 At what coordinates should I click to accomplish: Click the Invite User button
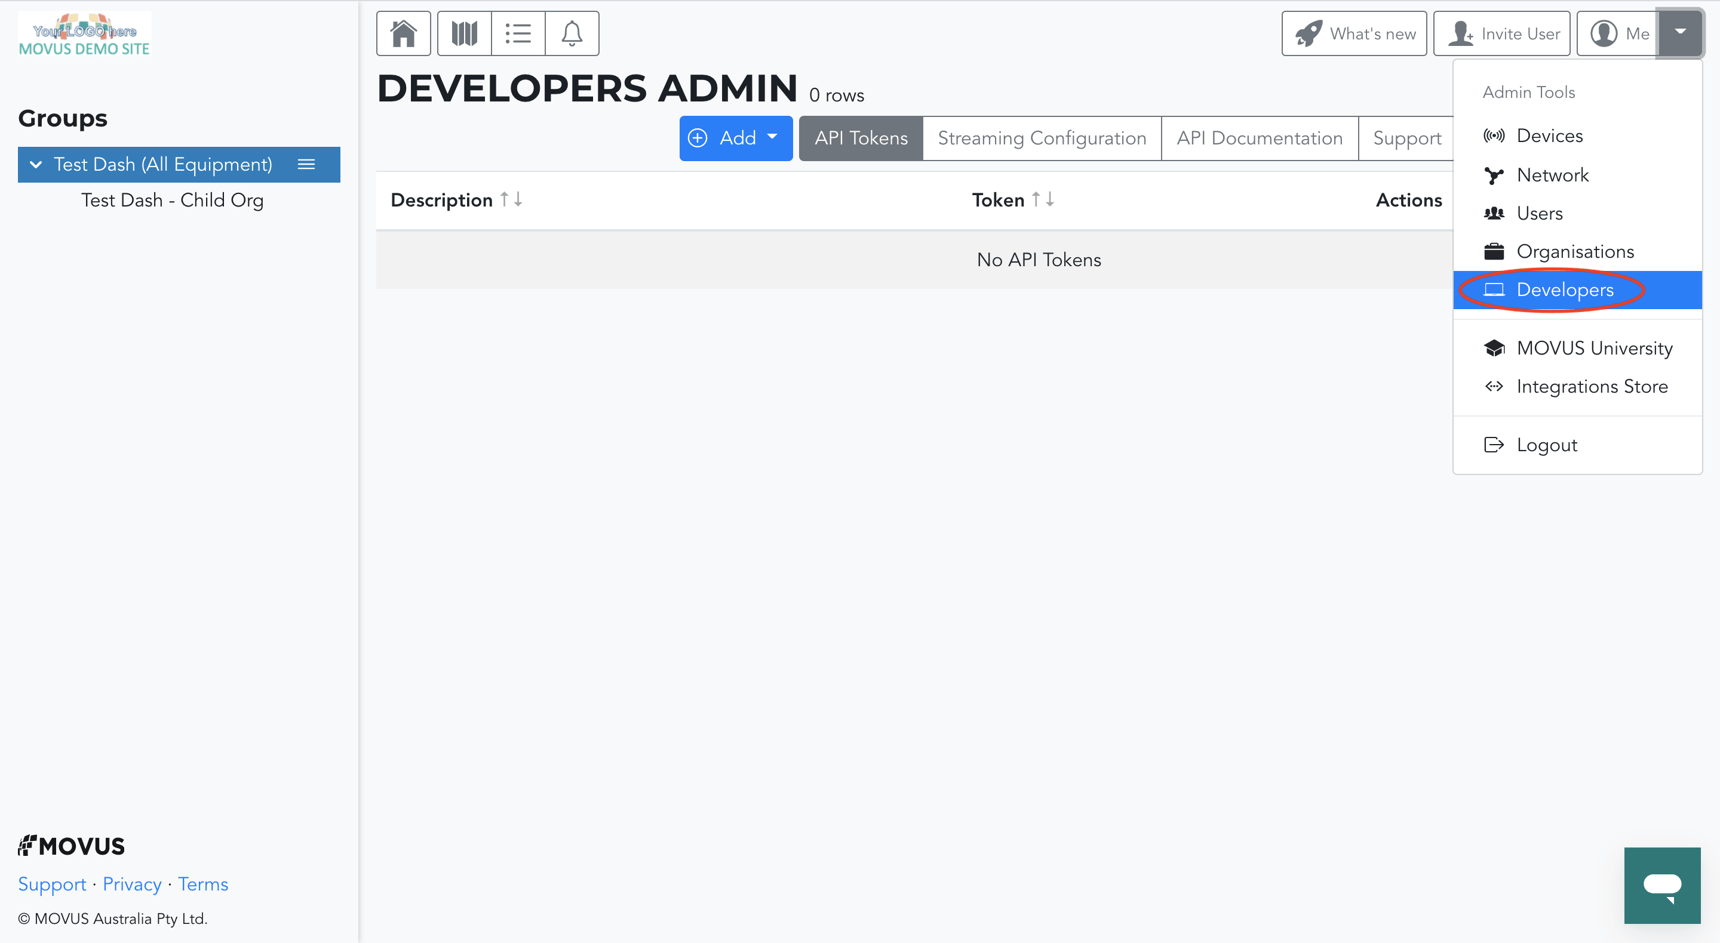[1502, 33]
